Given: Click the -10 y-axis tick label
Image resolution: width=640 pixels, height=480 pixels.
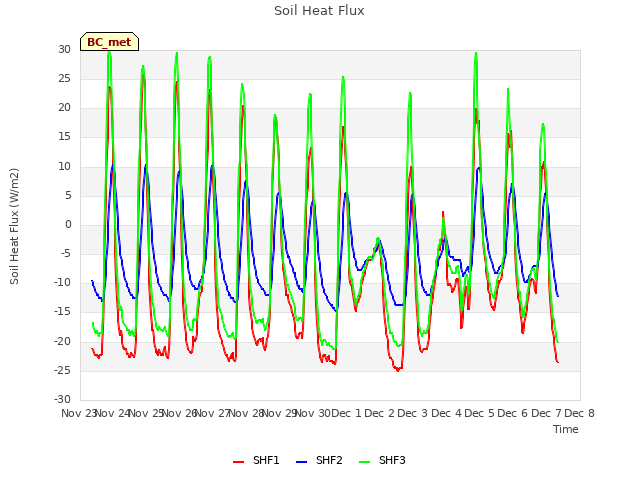Looking at the screenshot, I should pos(62,283).
